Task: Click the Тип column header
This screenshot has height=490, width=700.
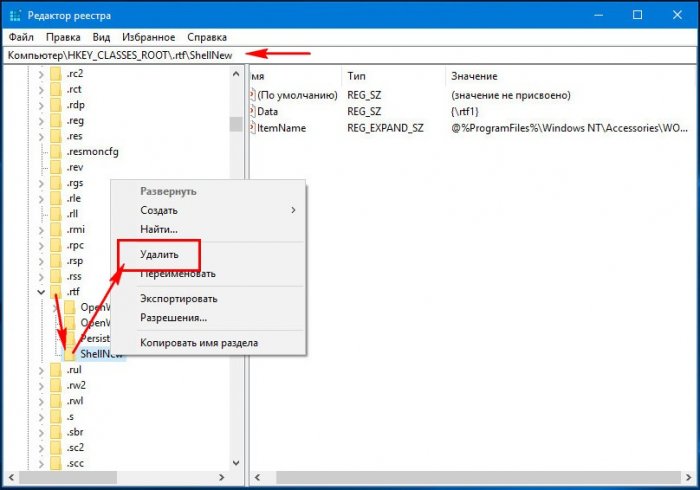Action: point(357,76)
